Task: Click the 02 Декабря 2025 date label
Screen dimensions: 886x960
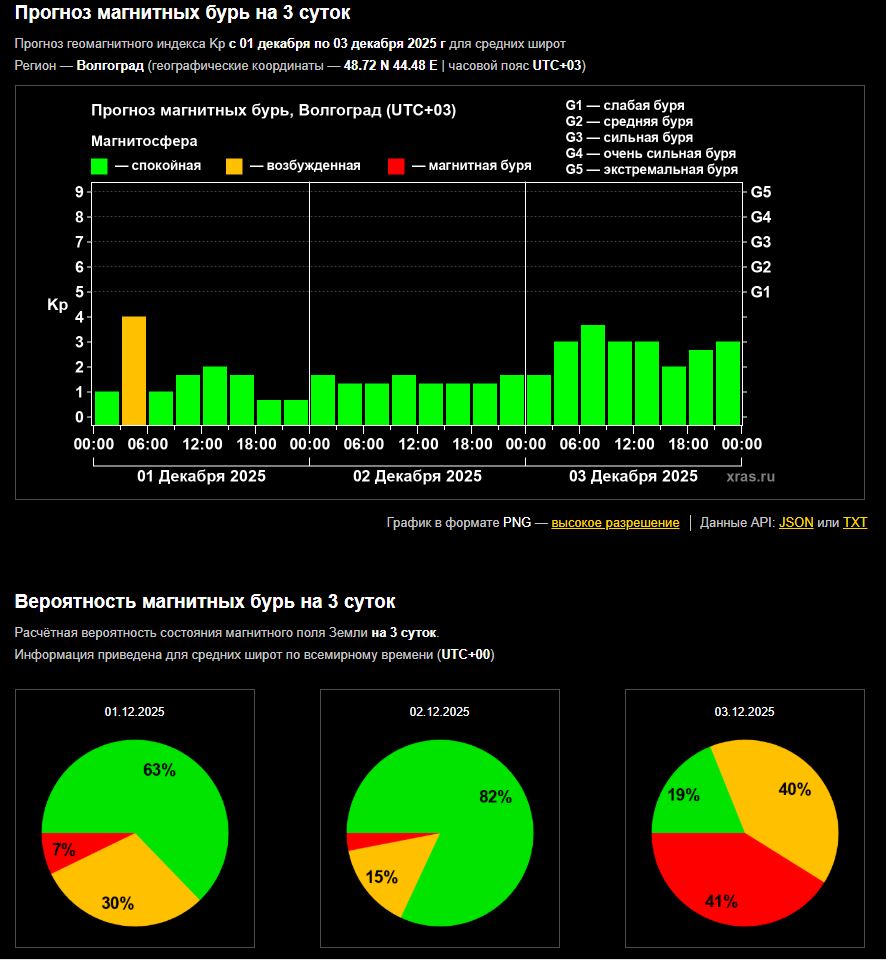Action: click(x=417, y=476)
